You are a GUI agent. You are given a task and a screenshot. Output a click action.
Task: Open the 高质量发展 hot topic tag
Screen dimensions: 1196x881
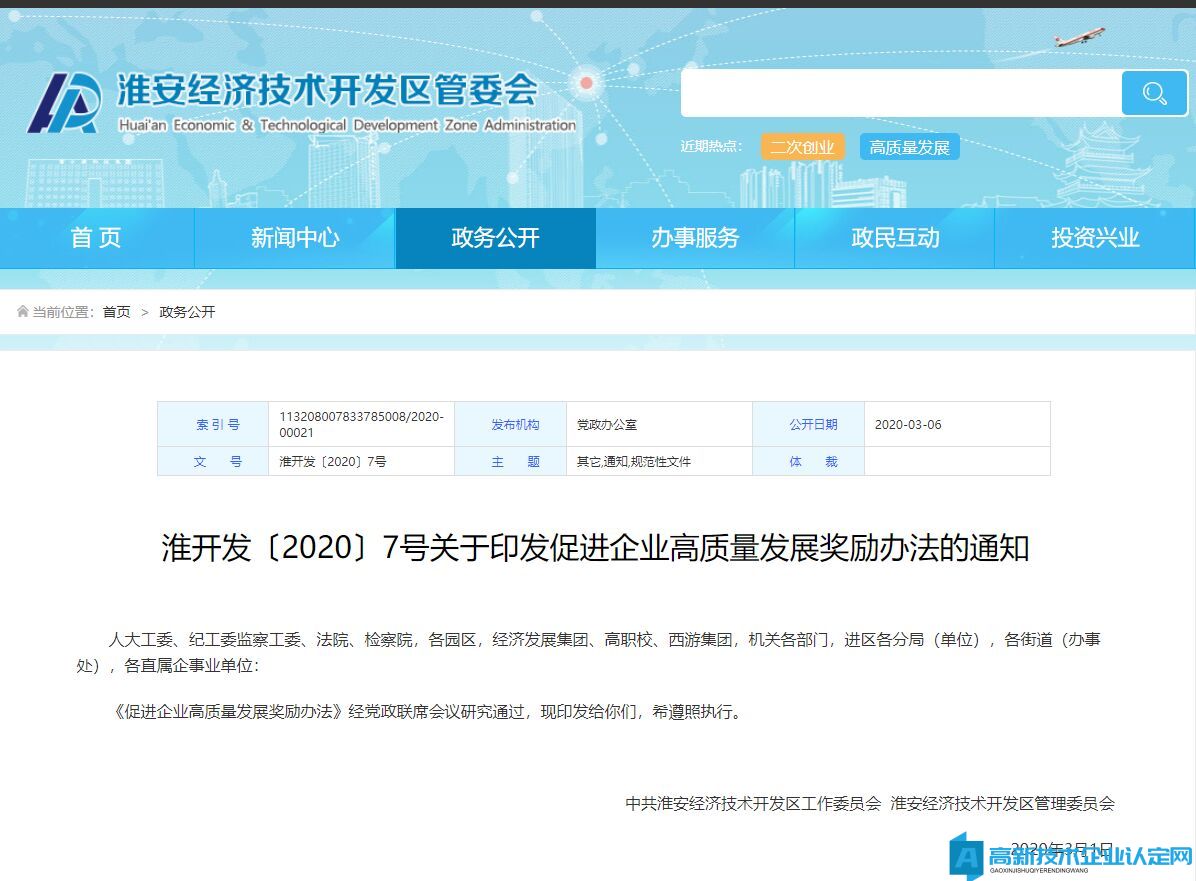[x=909, y=147]
